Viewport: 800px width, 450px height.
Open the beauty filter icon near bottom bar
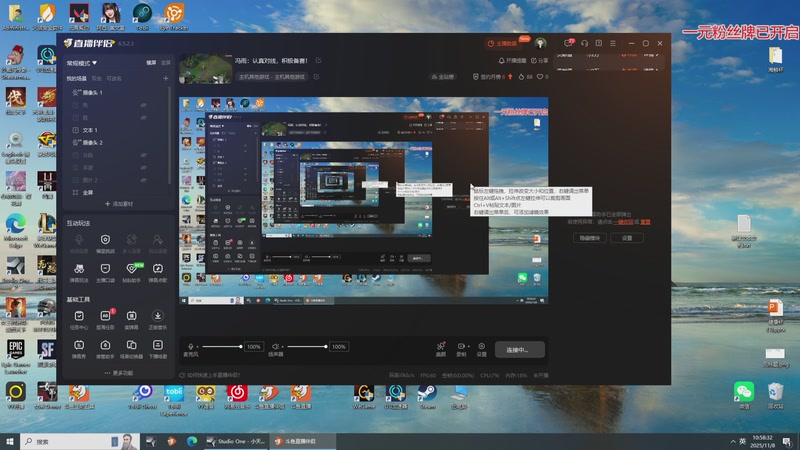pos(441,346)
